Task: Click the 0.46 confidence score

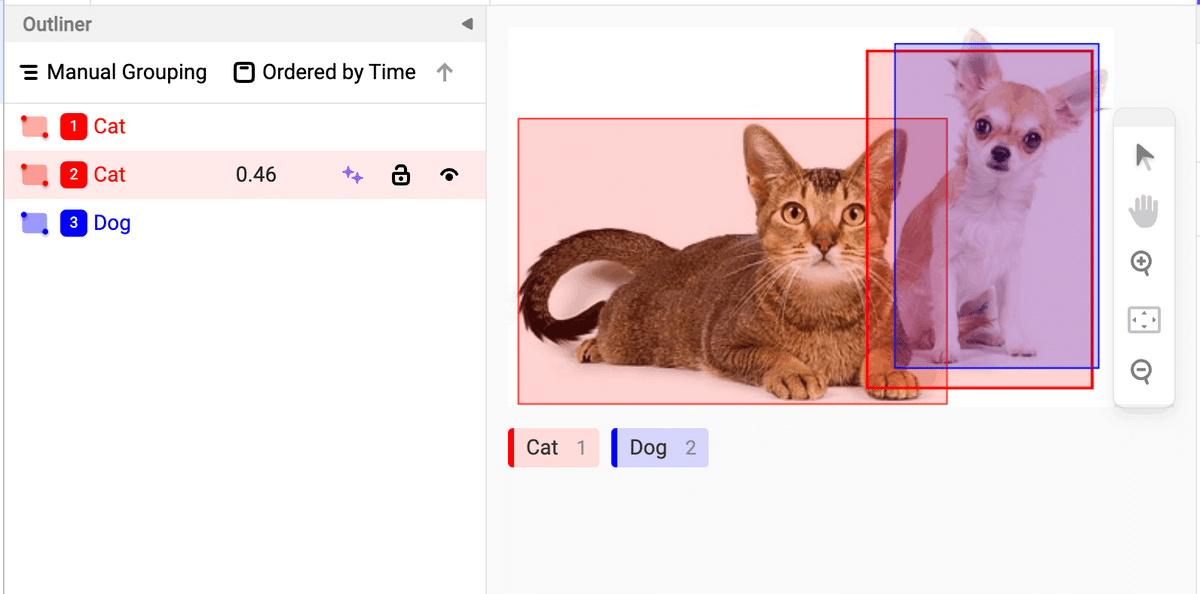Action: [x=256, y=175]
